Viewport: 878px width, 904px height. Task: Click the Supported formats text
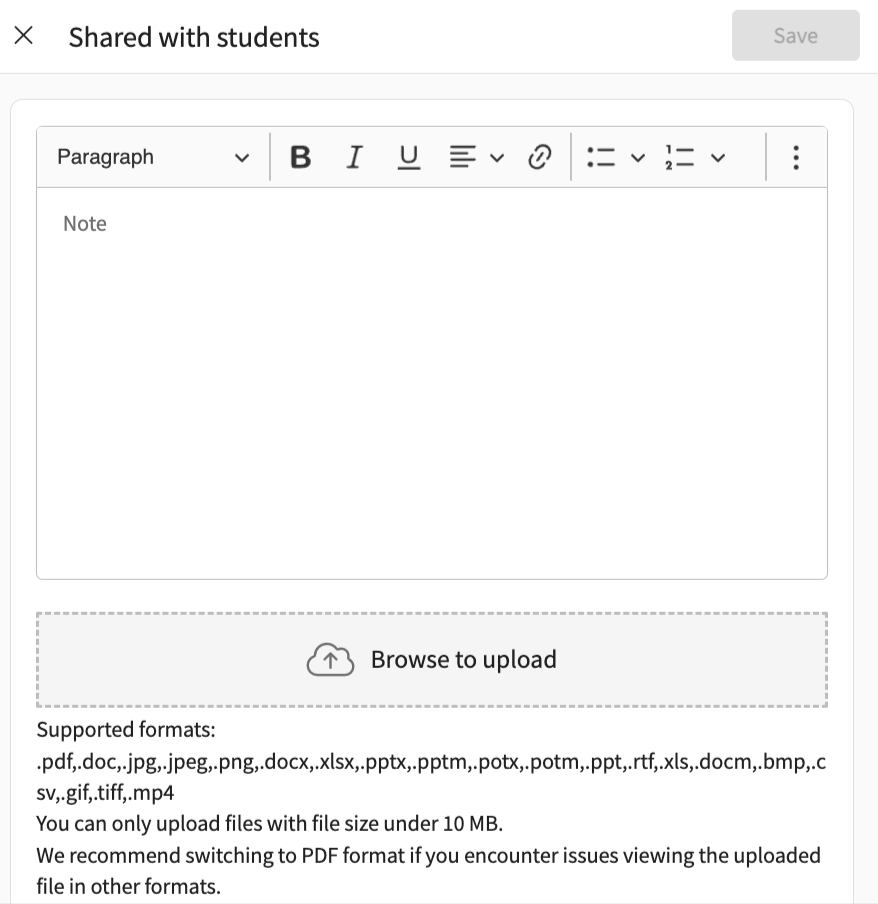coord(126,729)
